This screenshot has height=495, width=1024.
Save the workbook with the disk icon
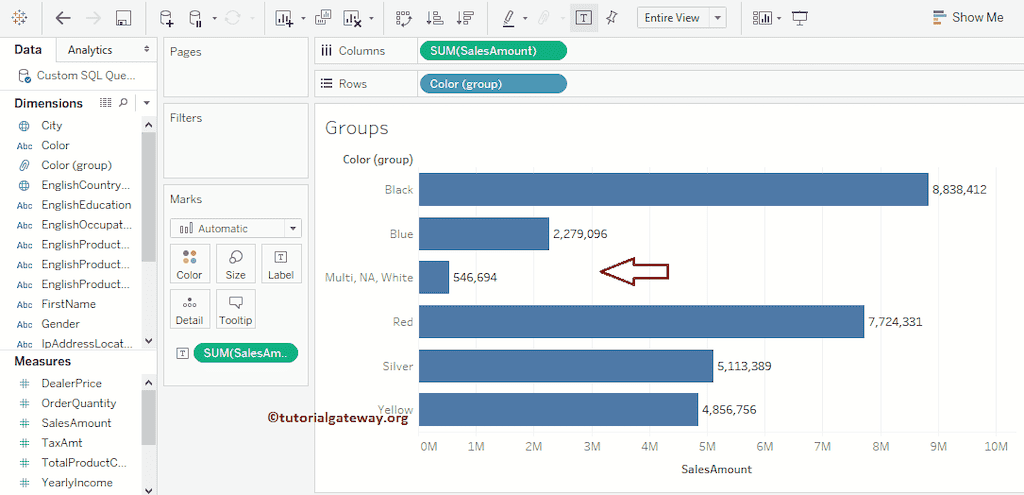(123, 18)
